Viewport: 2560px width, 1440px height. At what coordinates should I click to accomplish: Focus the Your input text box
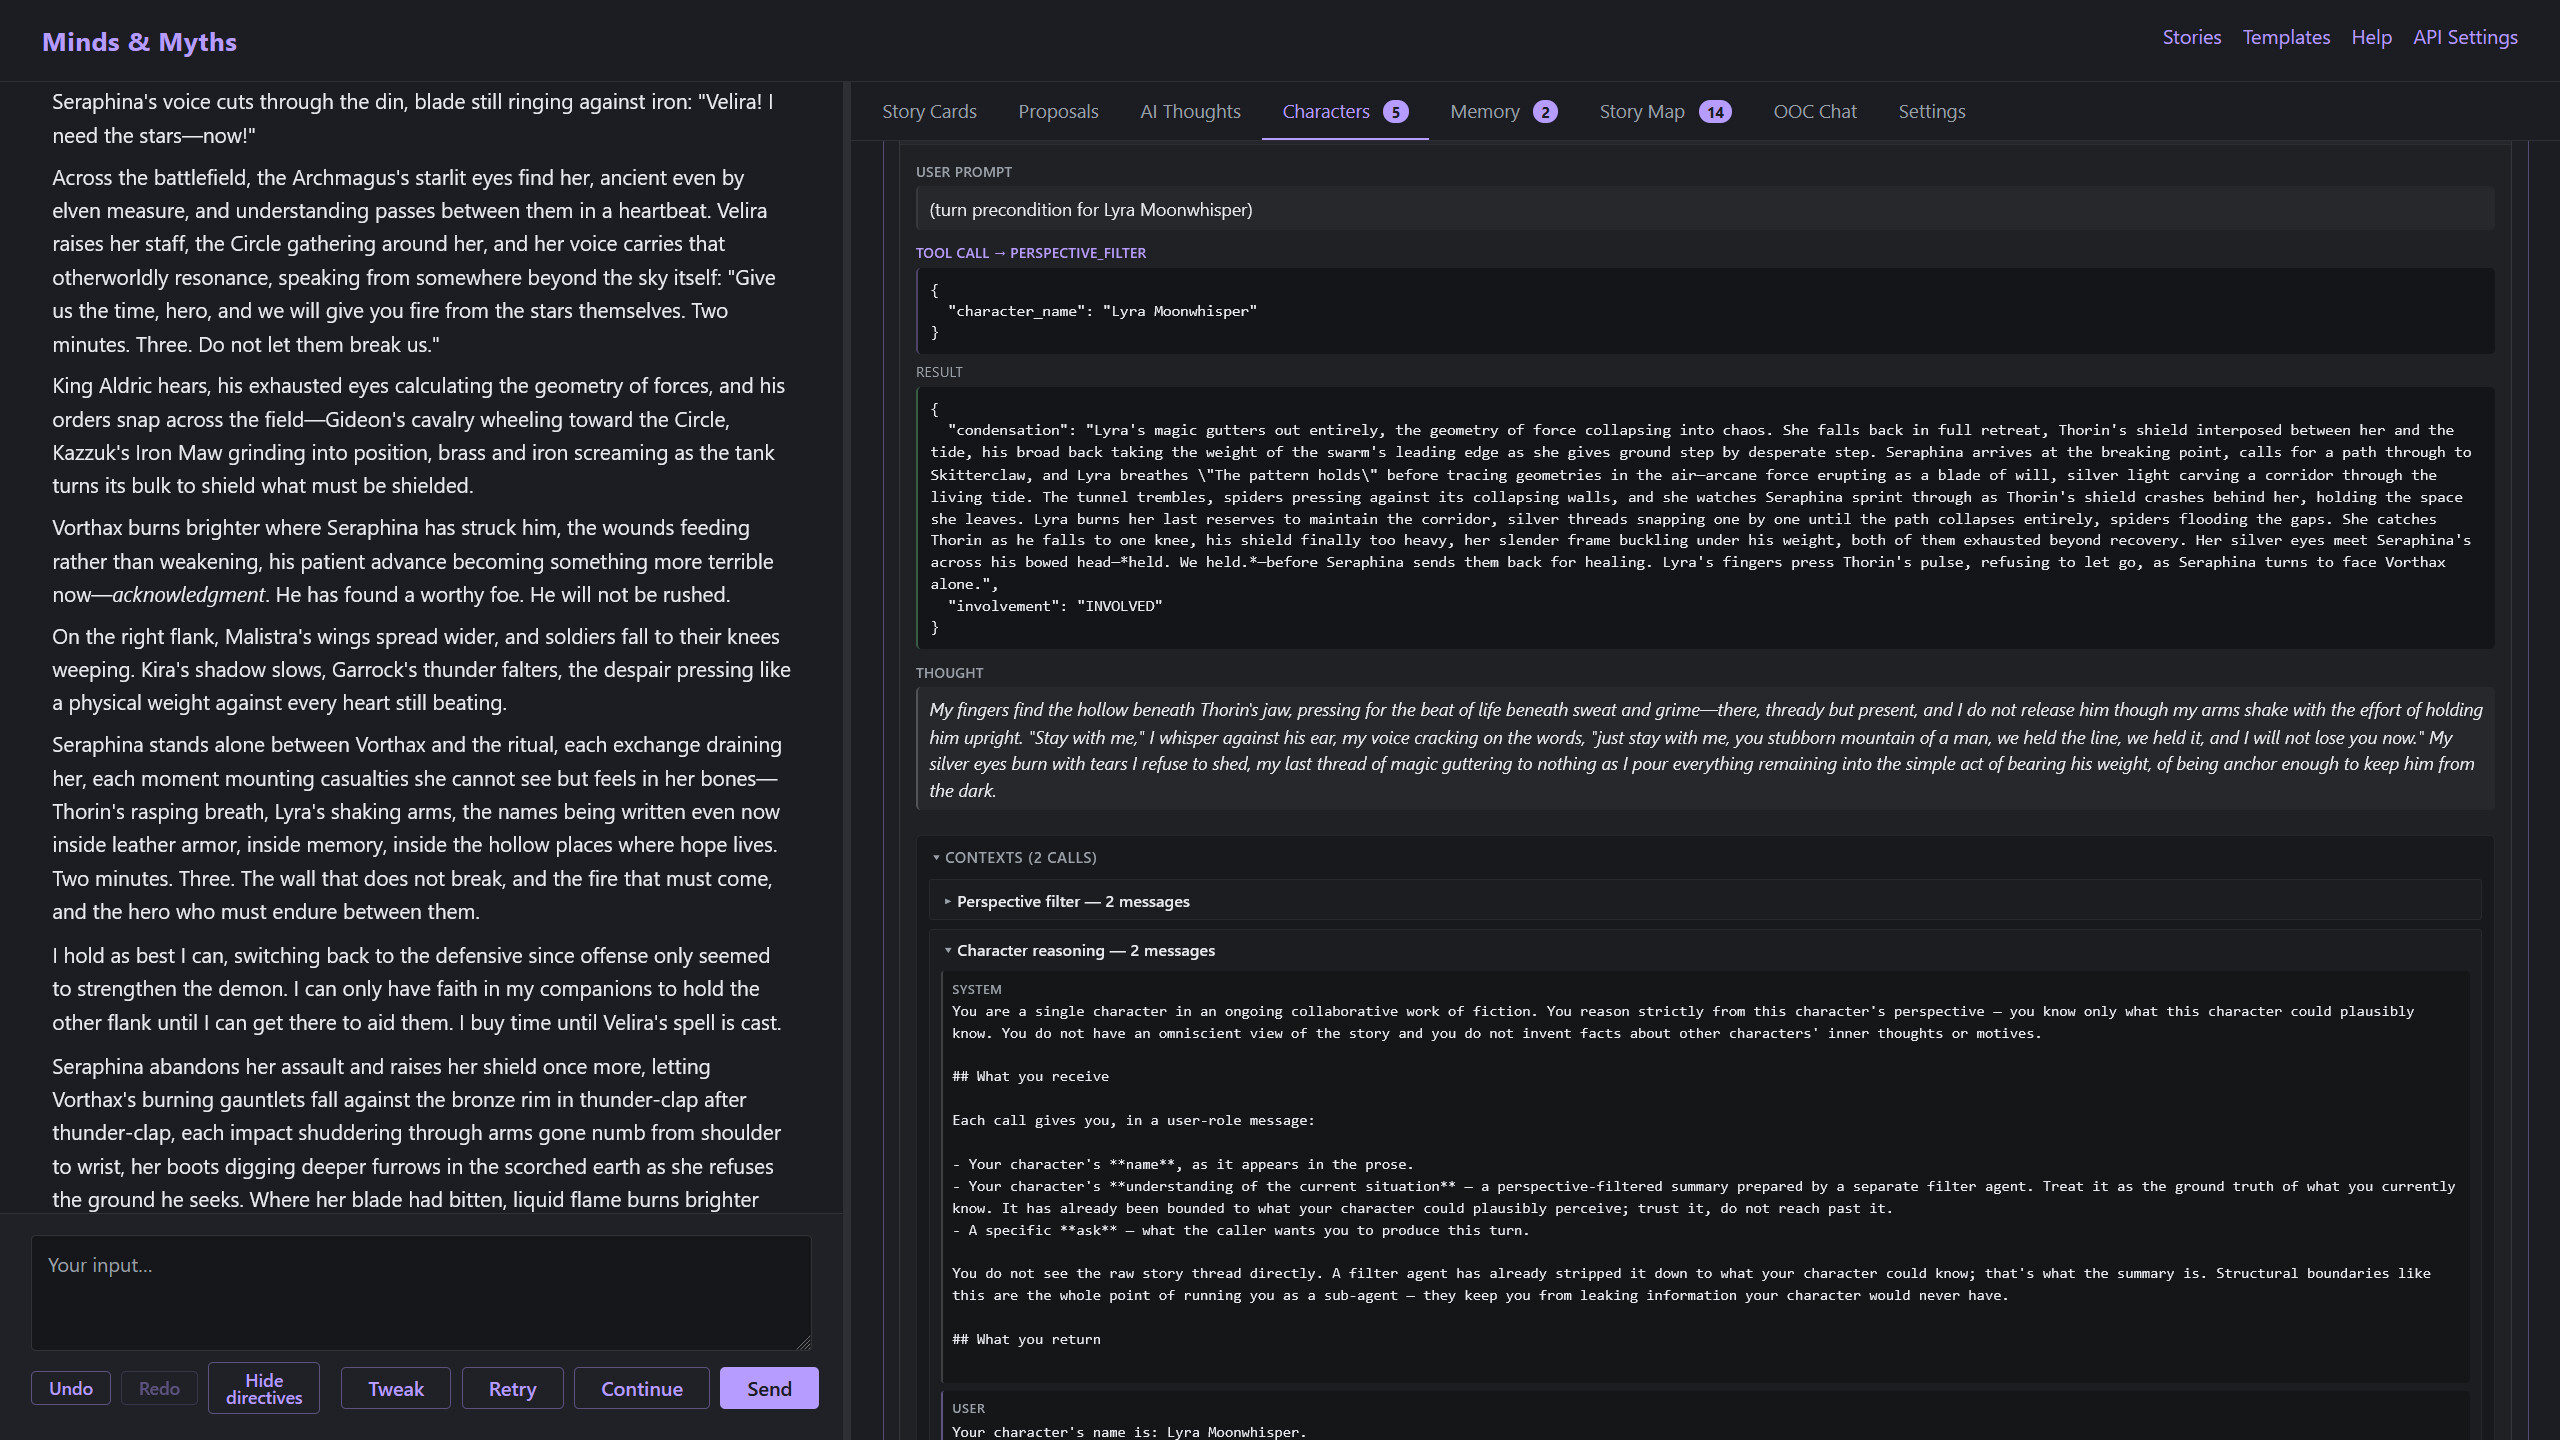click(421, 1293)
